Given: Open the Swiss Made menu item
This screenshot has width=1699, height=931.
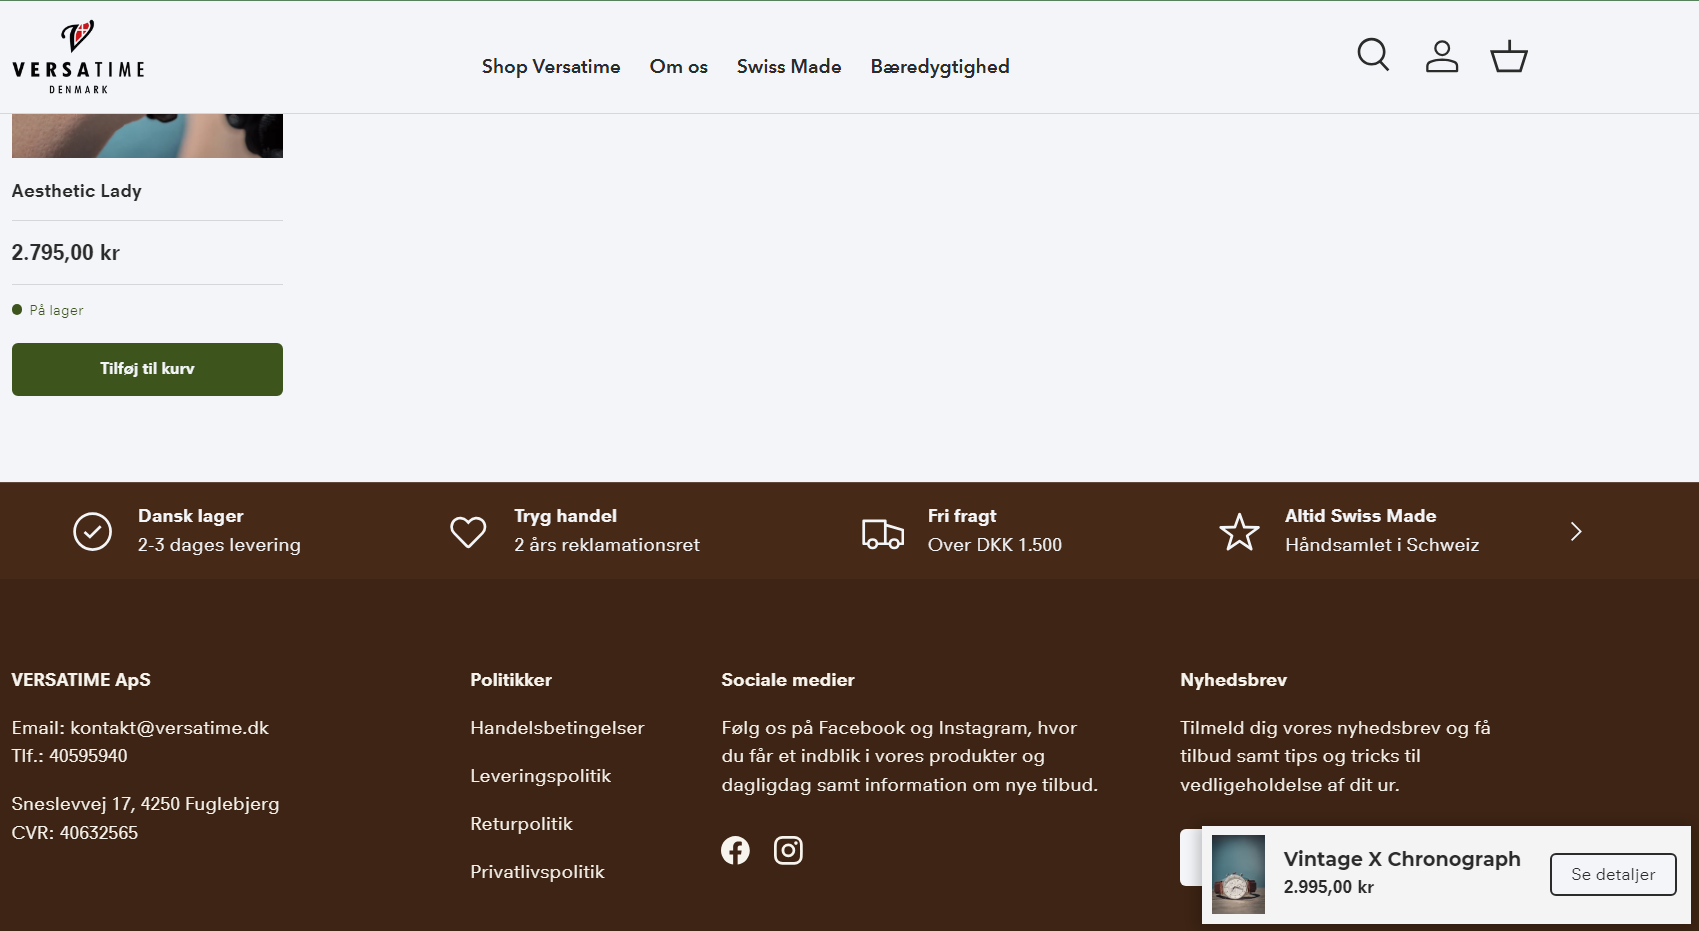Looking at the screenshot, I should (x=789, y=67).
